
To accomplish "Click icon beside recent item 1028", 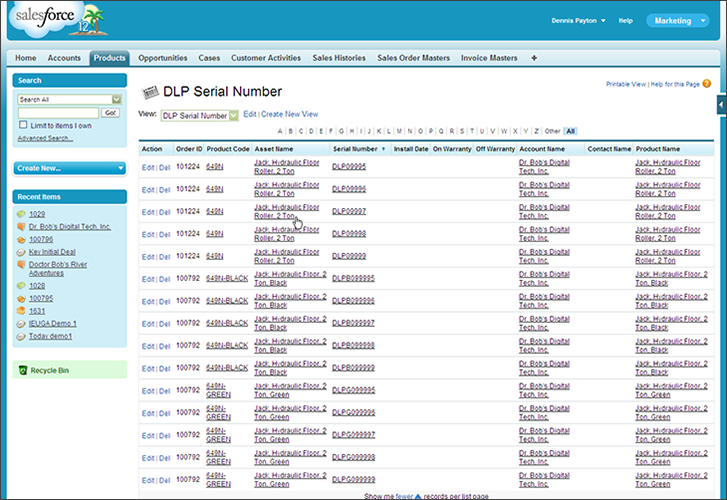I will (x=21, y=286).
